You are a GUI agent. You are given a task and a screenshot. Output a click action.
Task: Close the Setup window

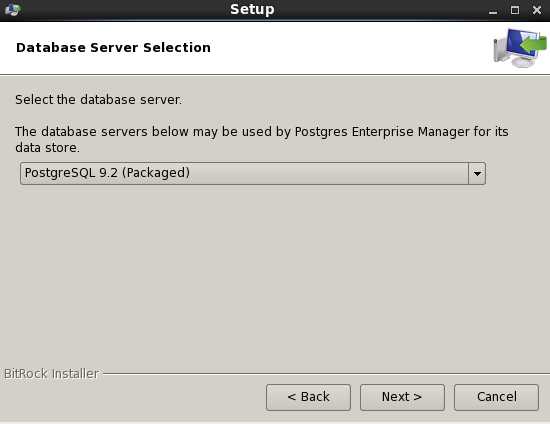[x=537, y=10]
